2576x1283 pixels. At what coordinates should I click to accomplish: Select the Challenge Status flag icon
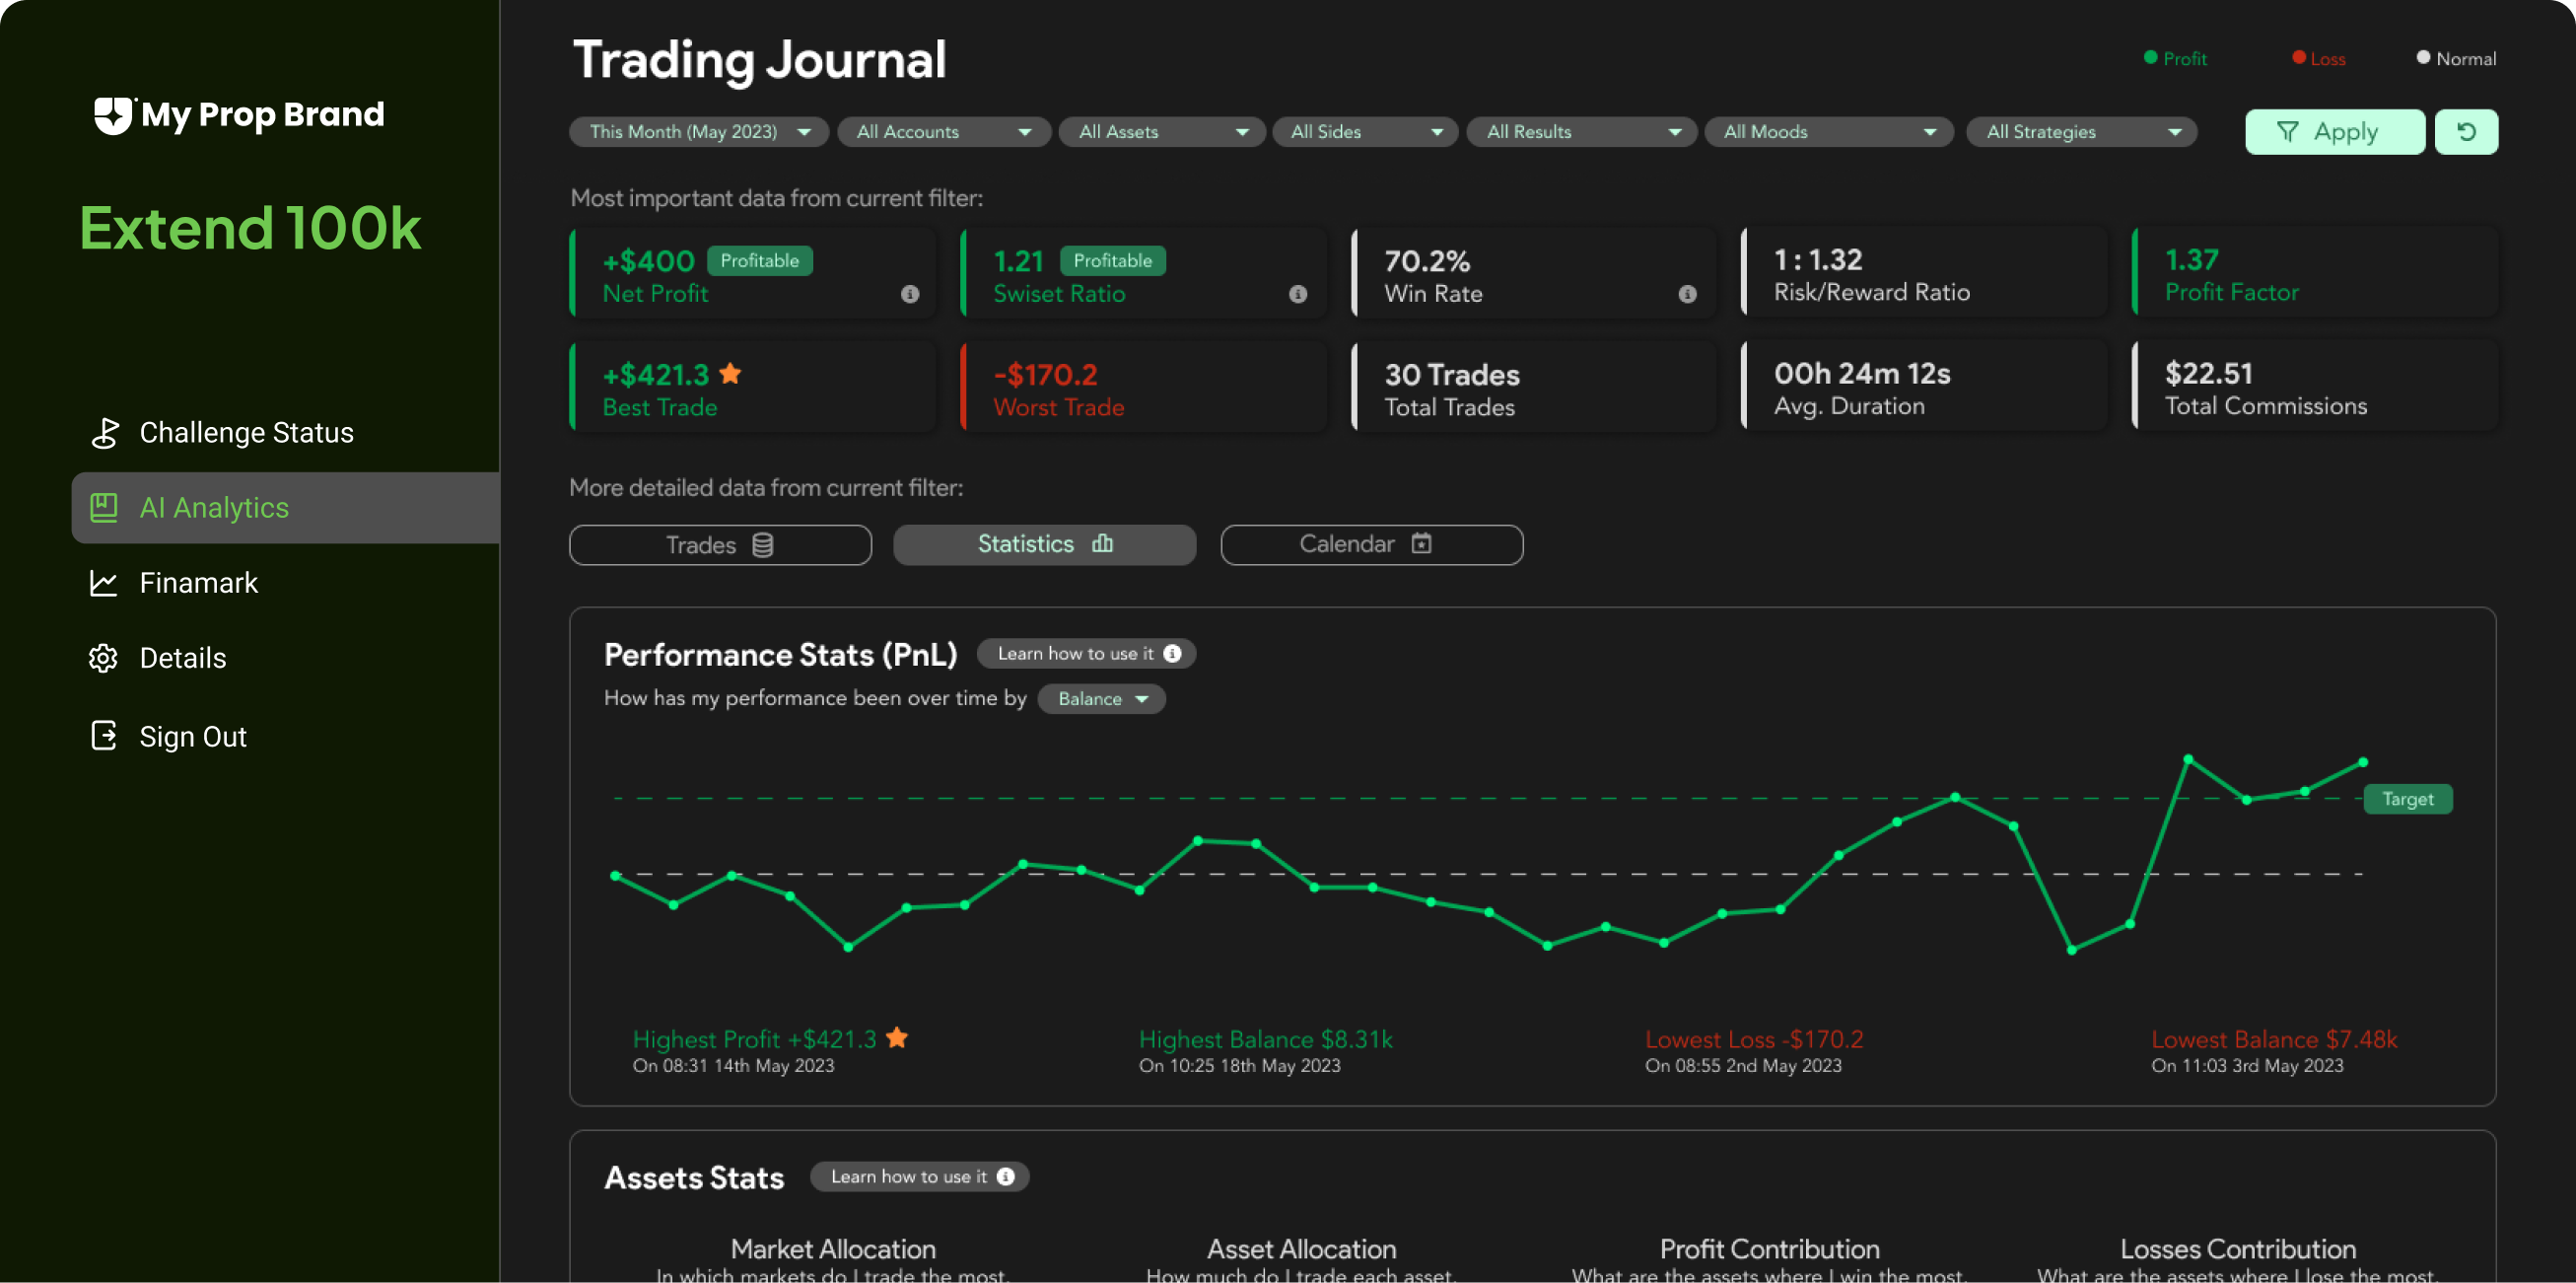click(104, 432)
